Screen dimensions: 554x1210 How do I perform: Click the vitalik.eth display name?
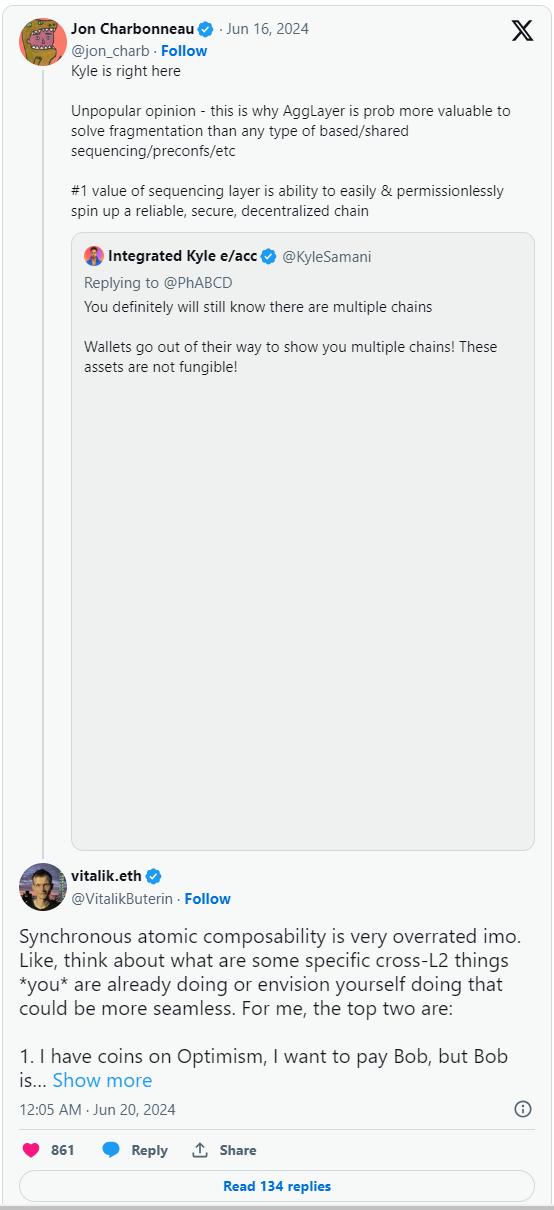click(107, 876)
